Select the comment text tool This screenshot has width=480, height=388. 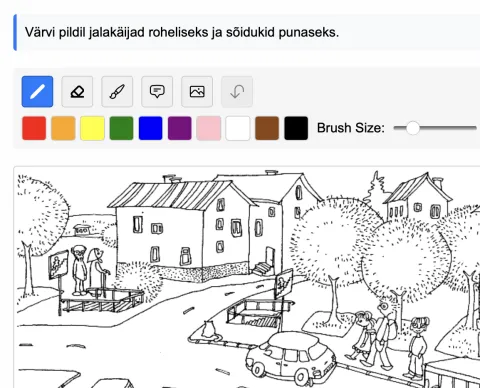click(157, 92)
